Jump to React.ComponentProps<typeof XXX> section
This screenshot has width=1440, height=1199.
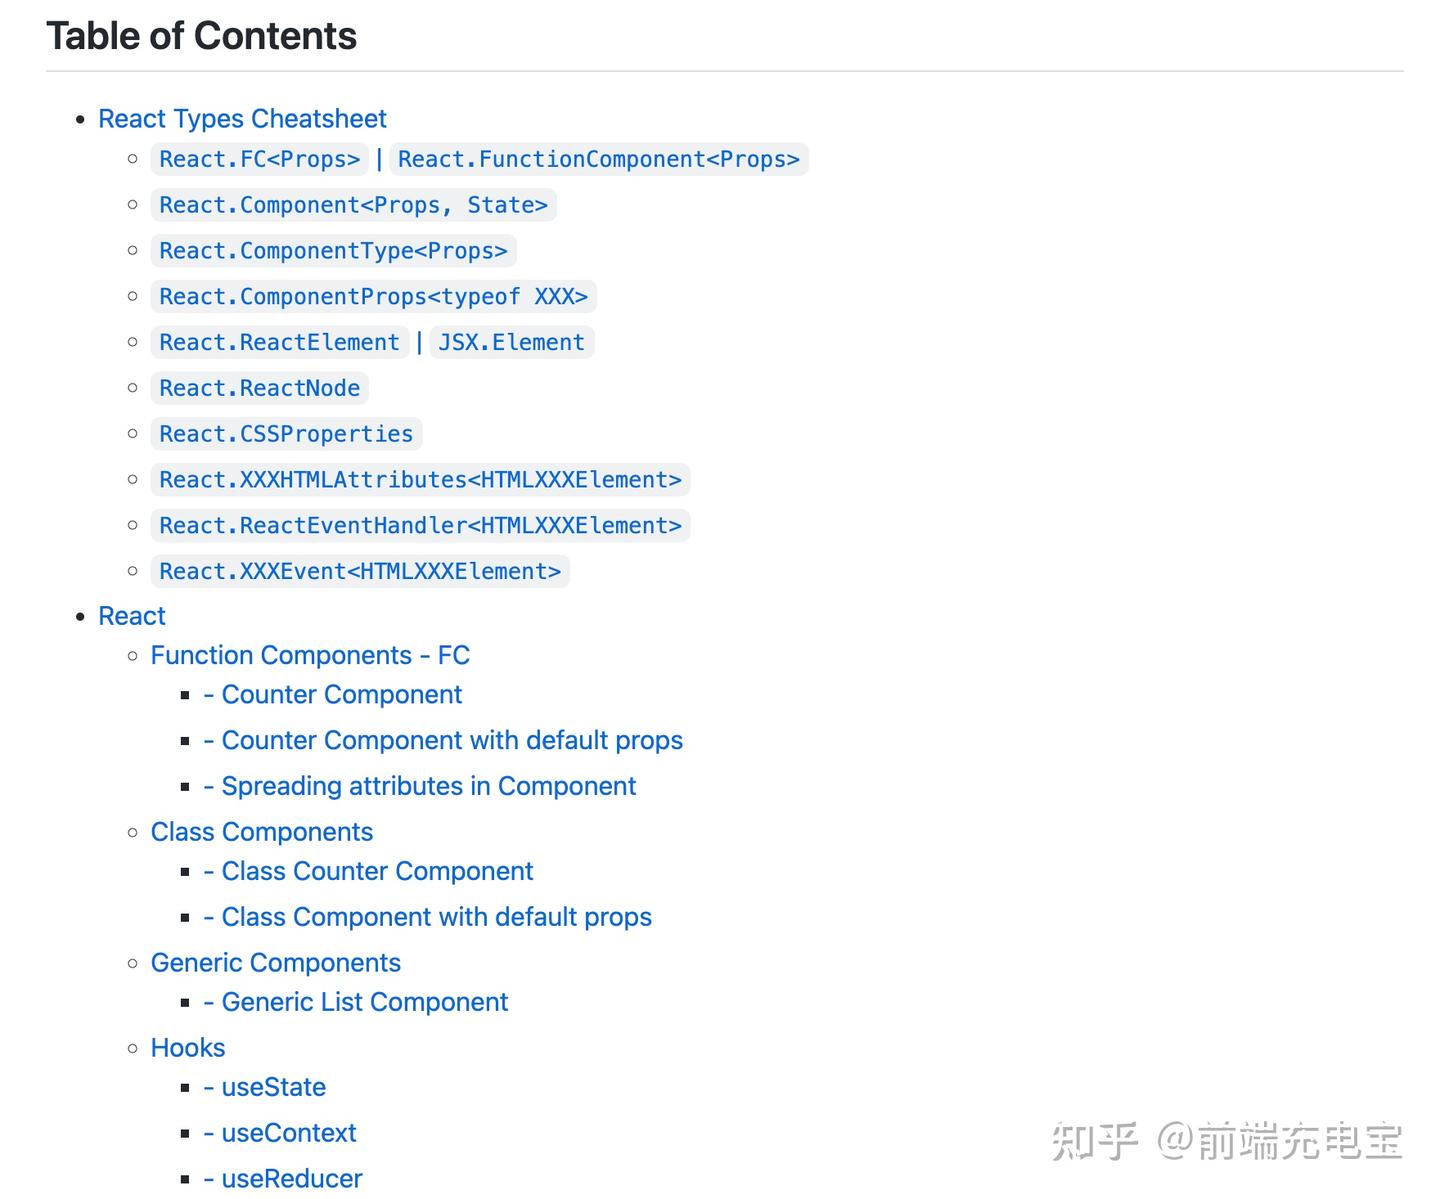pyautogui.click(x=373, y=297)
